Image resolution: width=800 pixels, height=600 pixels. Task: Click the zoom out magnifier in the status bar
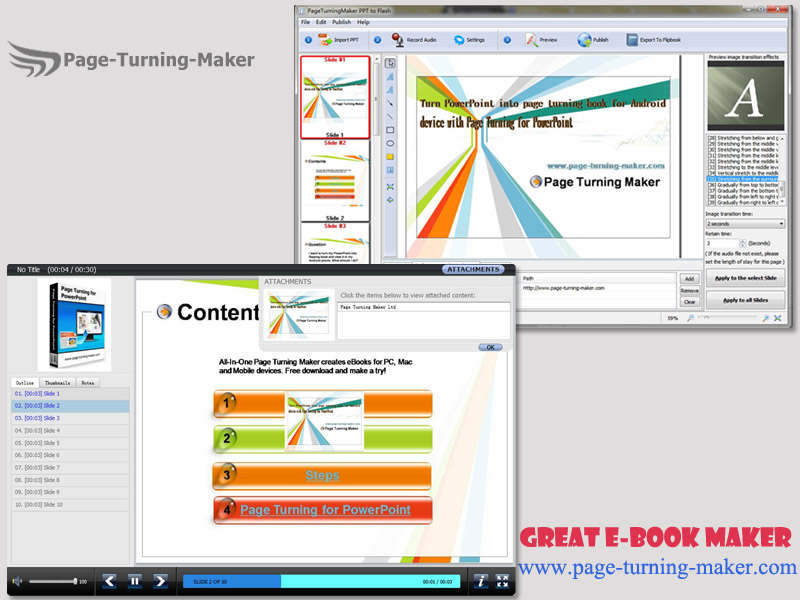point(690,318)
